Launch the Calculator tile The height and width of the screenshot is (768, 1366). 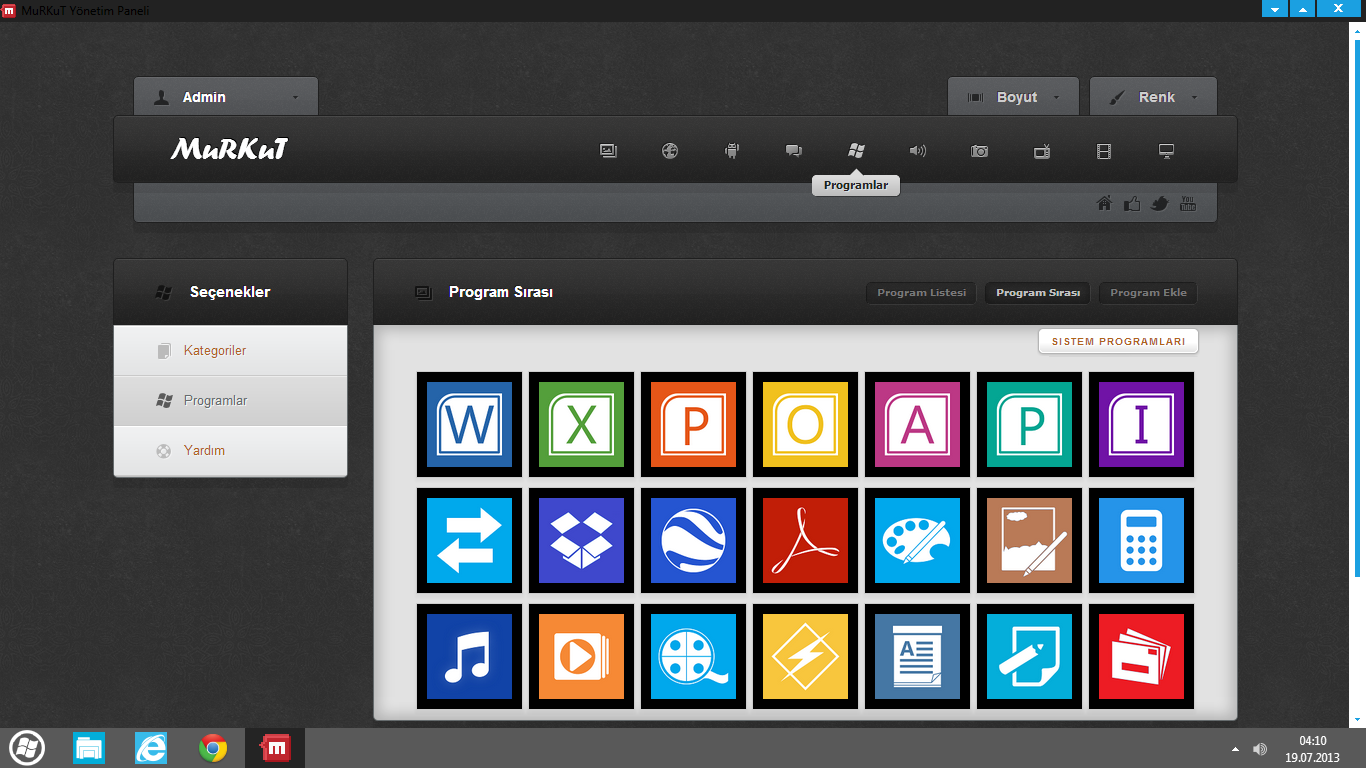click(1141, 541)
